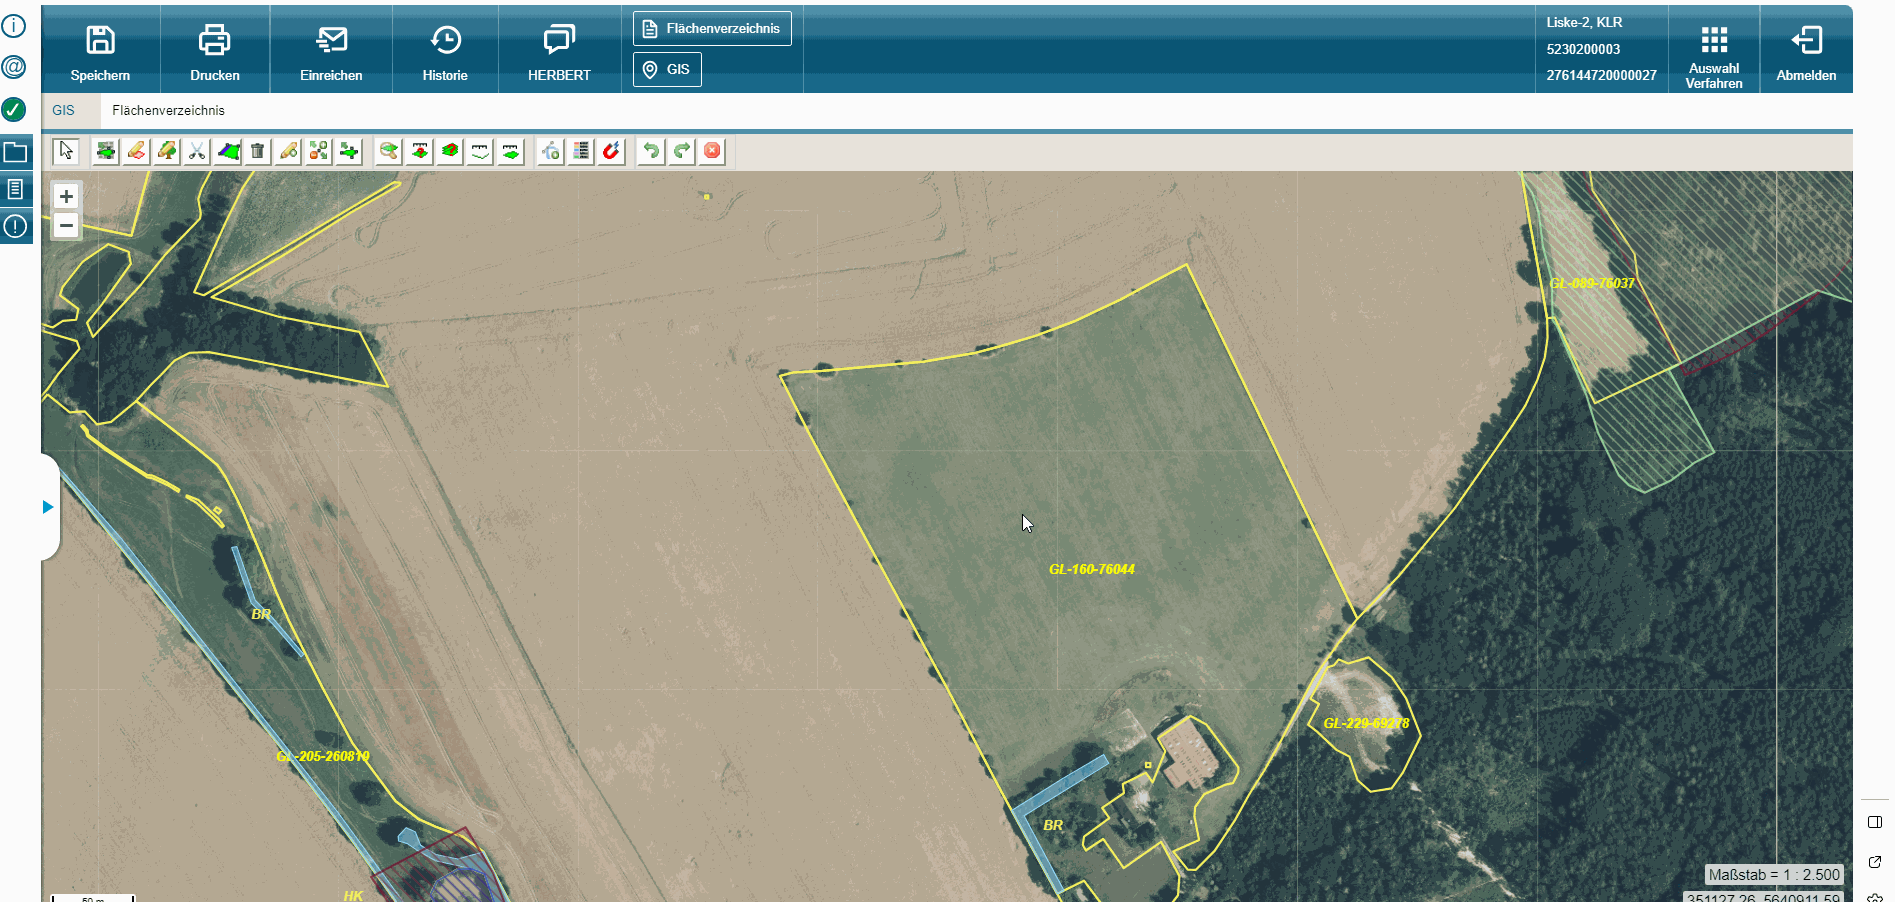Click the add node point tool
1895x902 pixels.
tap(551, 151)
